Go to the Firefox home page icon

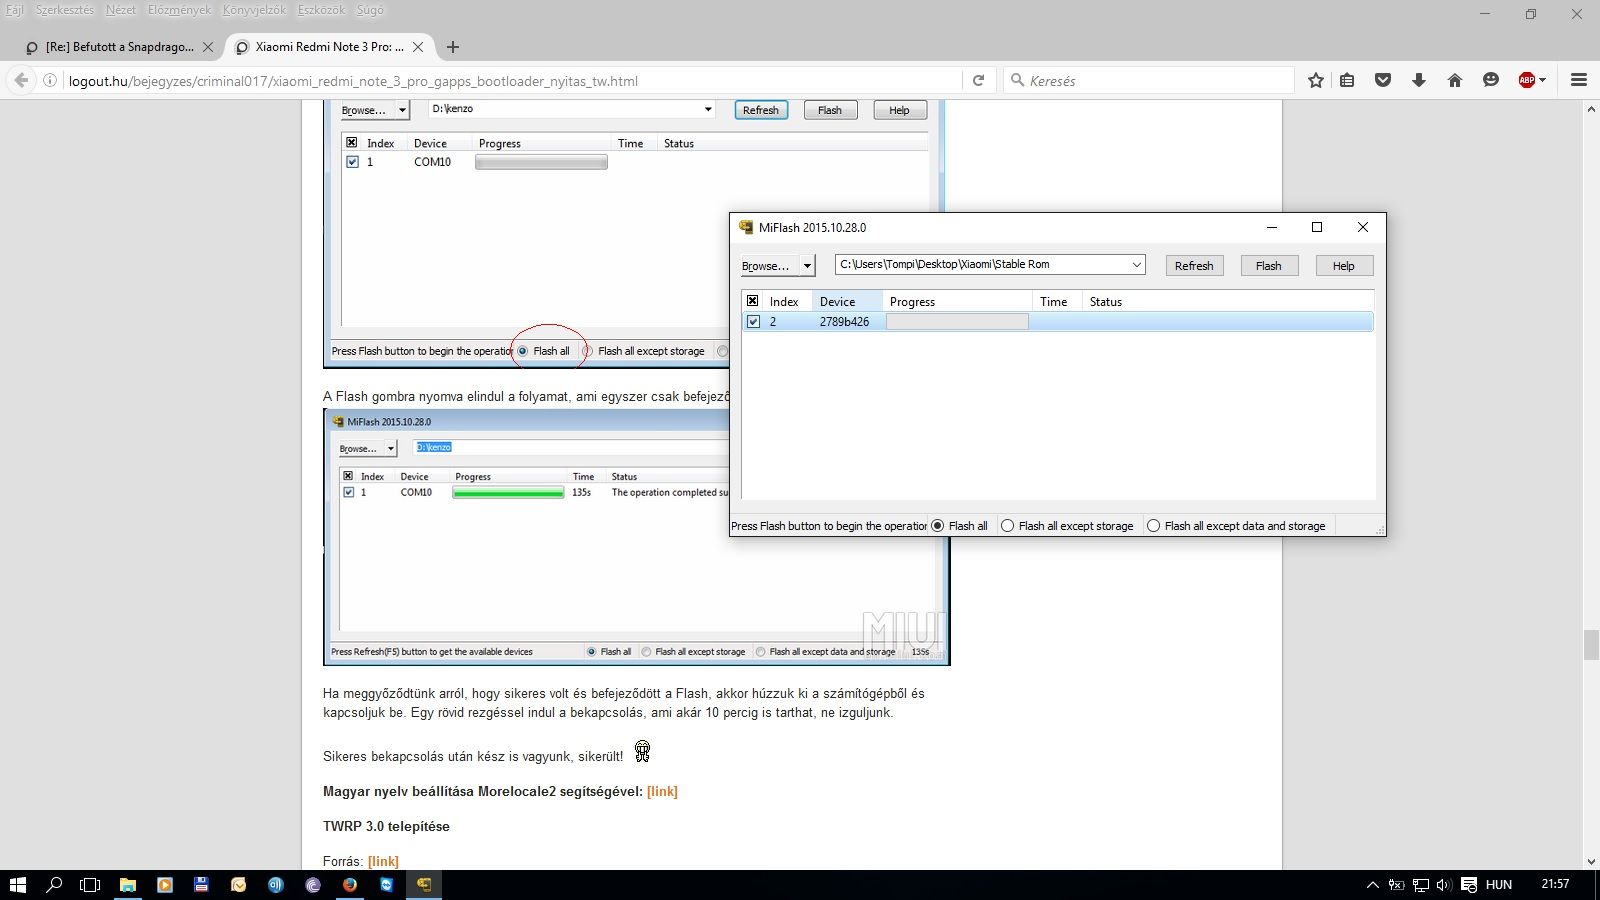(x=1455, y=81)
